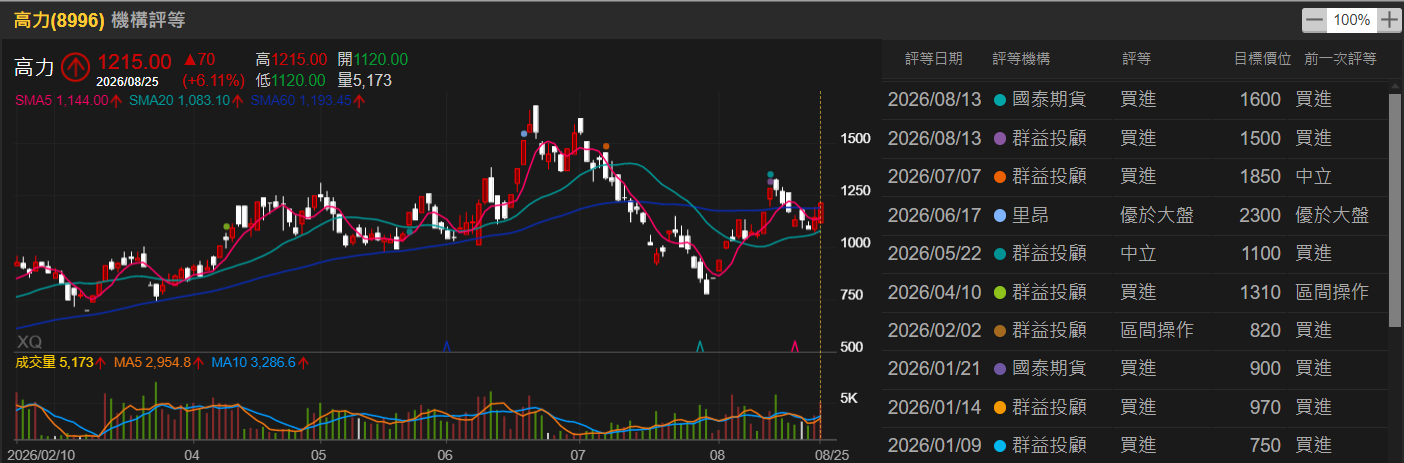Click the orange dot in 2026/07/07 row
Viewport: 1404px width, 463px height.
point(1000,177)
